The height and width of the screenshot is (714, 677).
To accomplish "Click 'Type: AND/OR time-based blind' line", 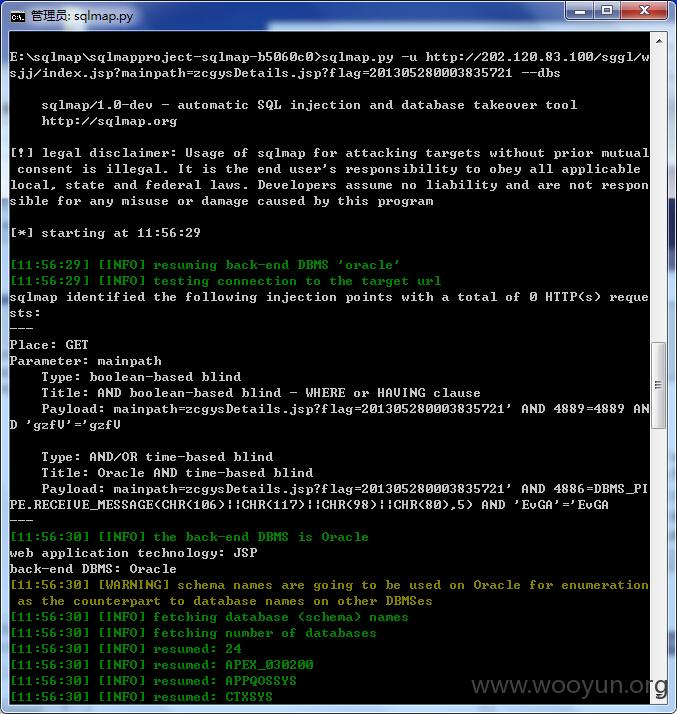I will (x=157, y=457).
